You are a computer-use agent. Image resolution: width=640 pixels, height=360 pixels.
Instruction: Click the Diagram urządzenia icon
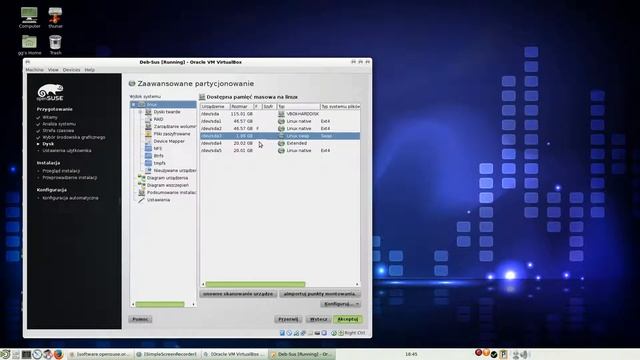click(141, 178)
